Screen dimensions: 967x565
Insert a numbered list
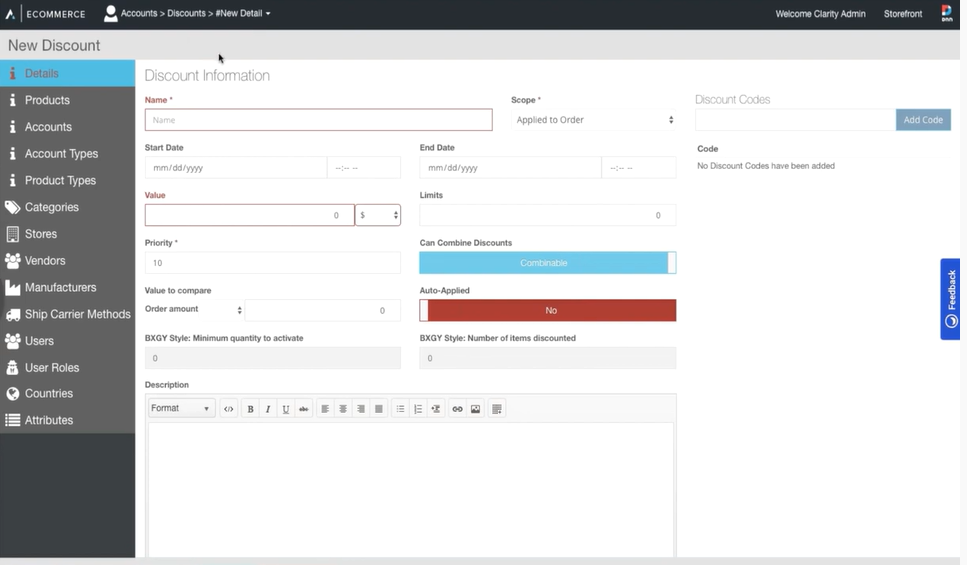[418, 409]
